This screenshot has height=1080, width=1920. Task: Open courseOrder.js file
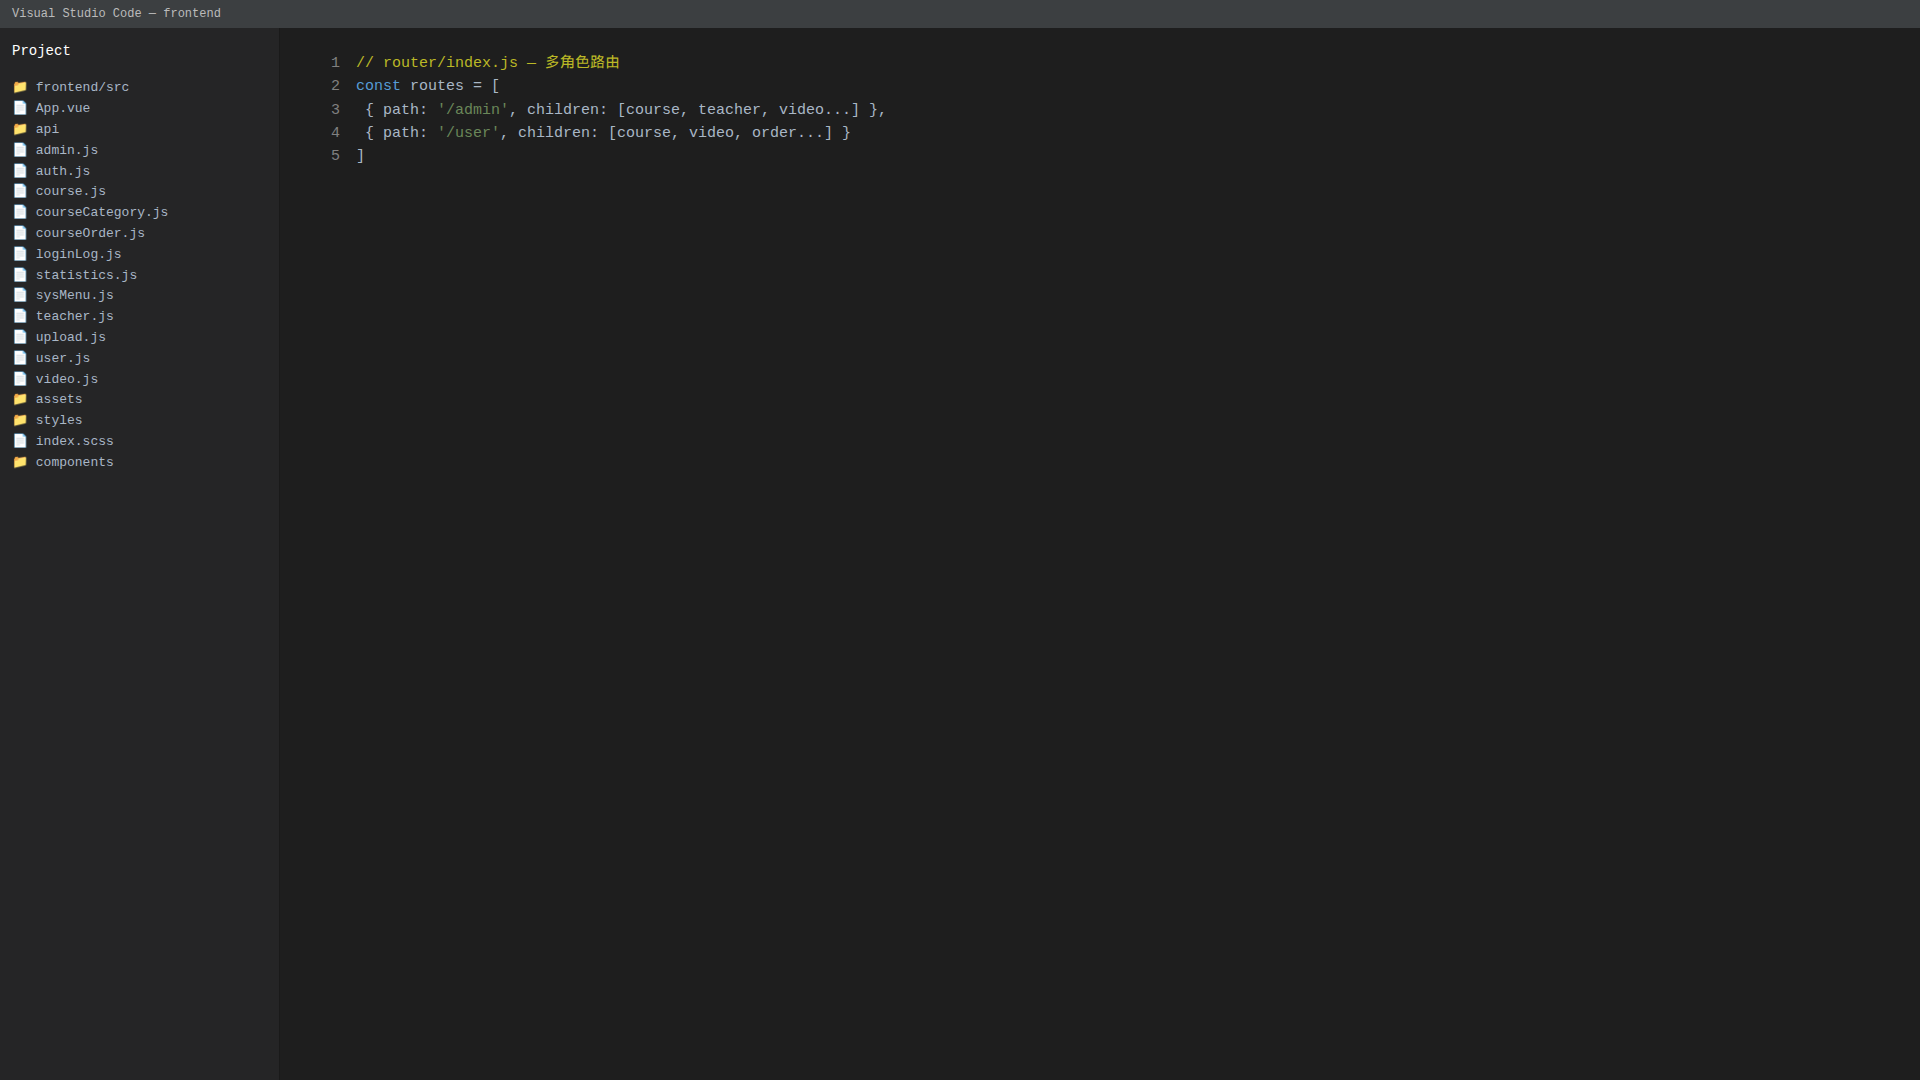click(90, 233)
